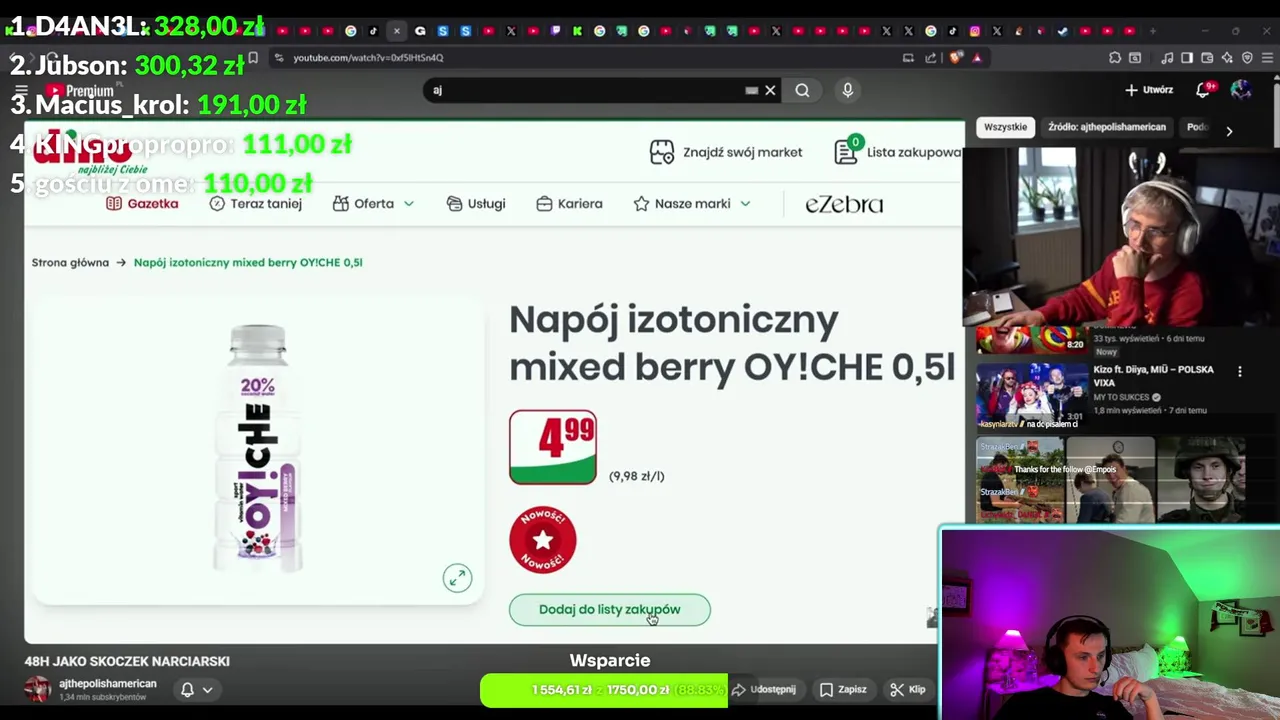Screen dimensions: 1280x720
Task: Open the Brave Shields lion icon
Action: coord(956,58)
